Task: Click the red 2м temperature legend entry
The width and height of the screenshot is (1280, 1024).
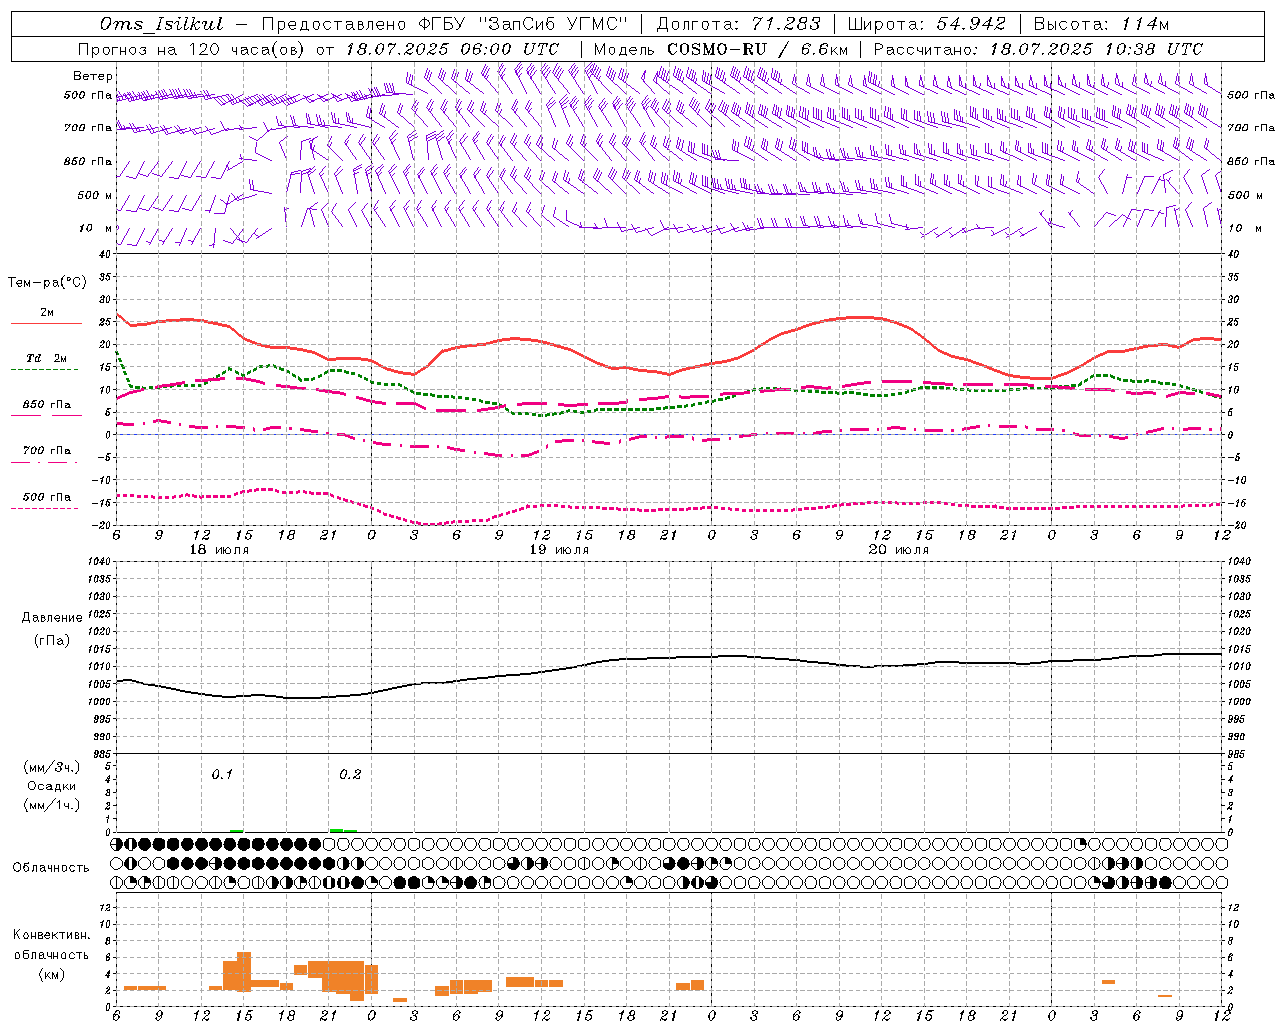Action: pos(46,317)
